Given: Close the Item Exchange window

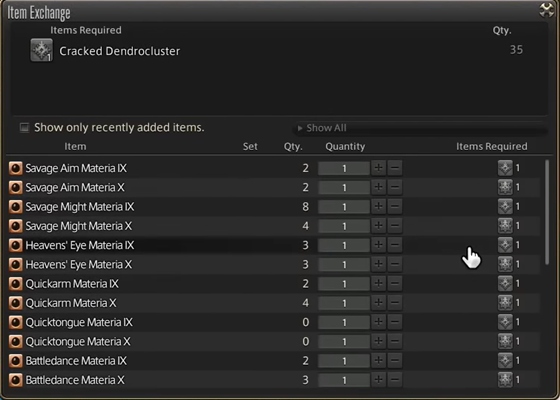Looking at the screenshot, I should pos(547,10).
